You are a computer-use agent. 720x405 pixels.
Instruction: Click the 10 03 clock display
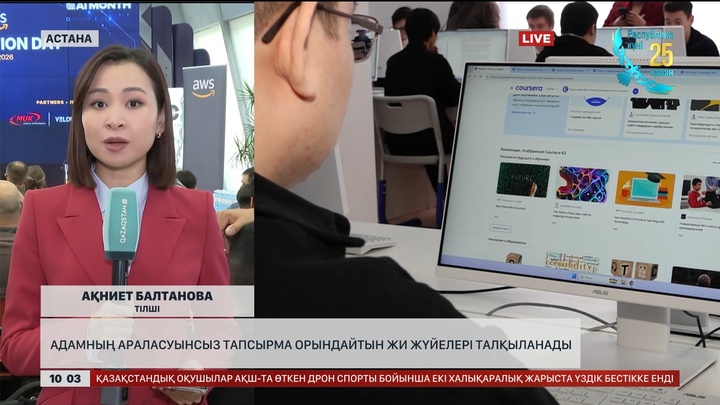[x=65, y=379]
